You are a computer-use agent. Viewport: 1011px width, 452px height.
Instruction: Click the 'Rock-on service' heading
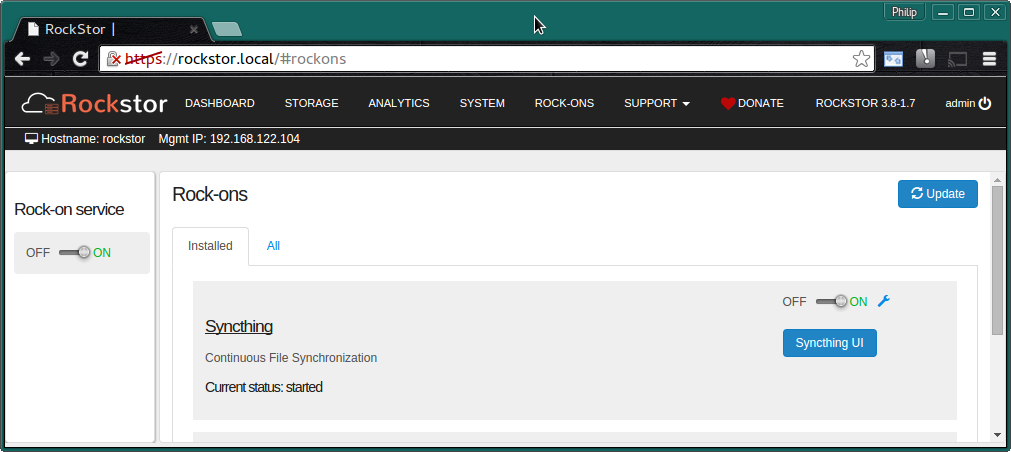pos(69,210)
